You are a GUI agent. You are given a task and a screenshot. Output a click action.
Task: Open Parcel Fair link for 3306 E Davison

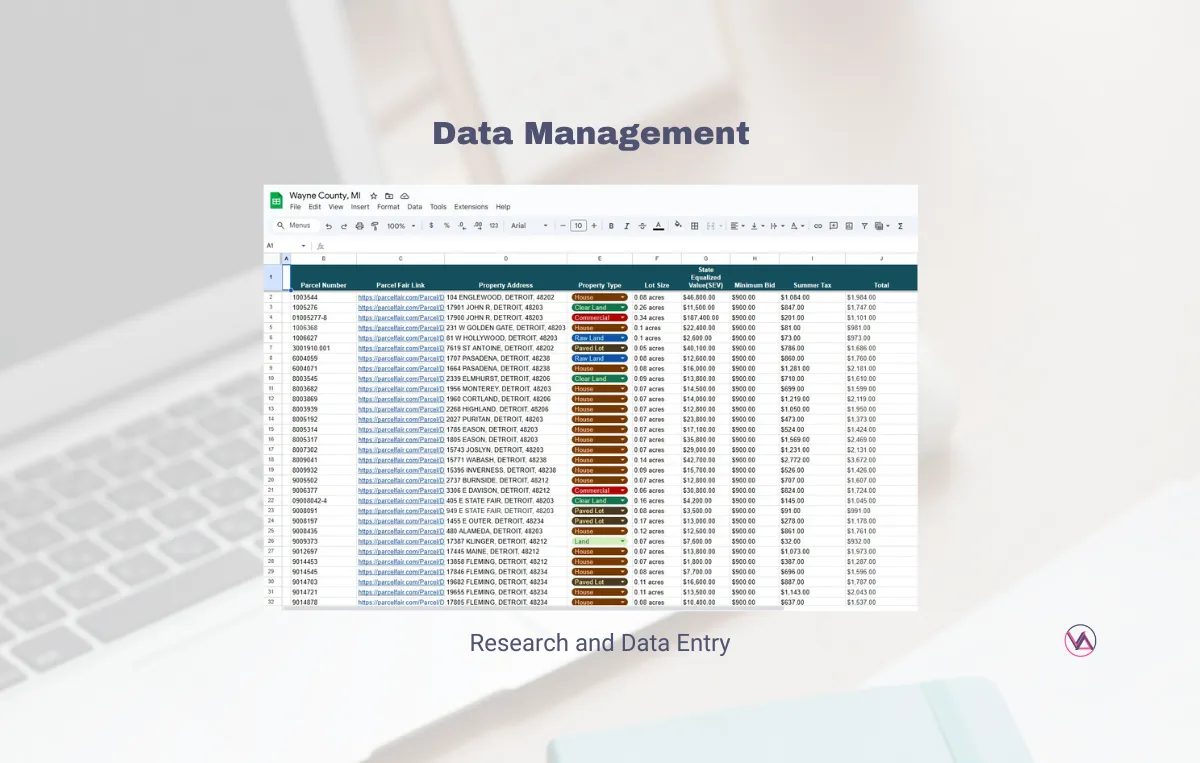tap(401, 491)
